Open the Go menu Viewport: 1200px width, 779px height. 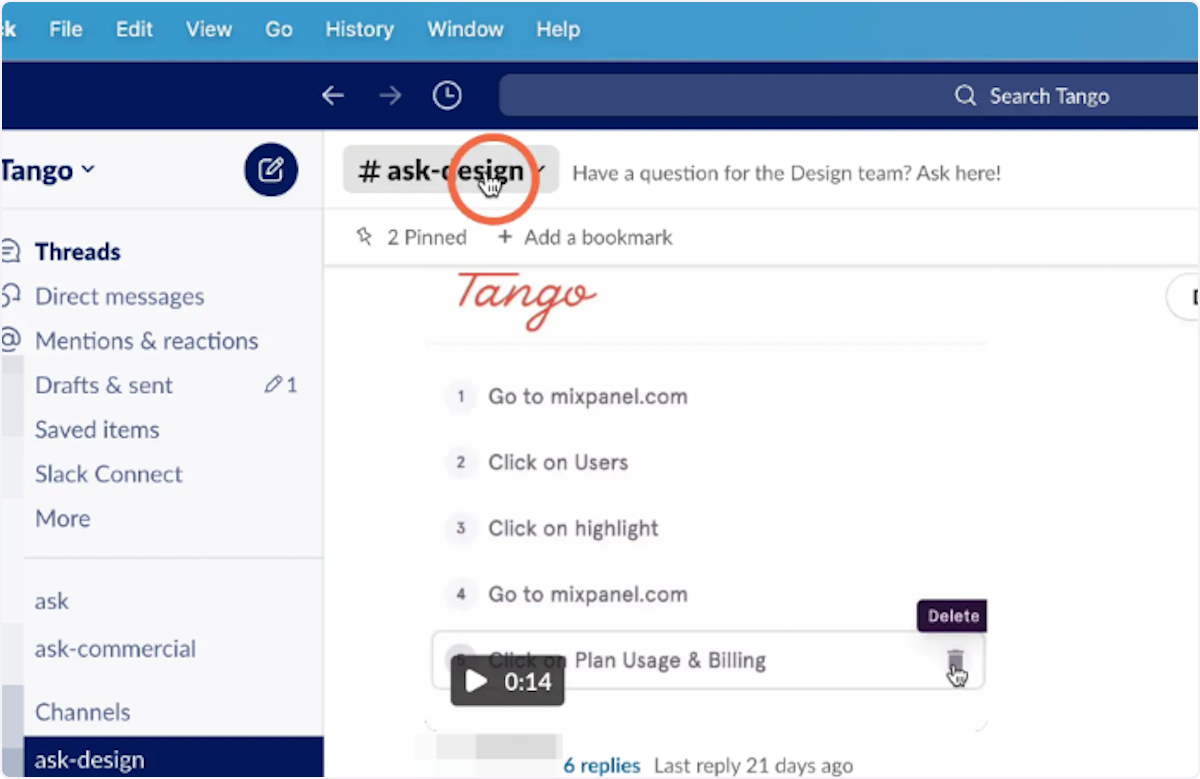(279, 29)
